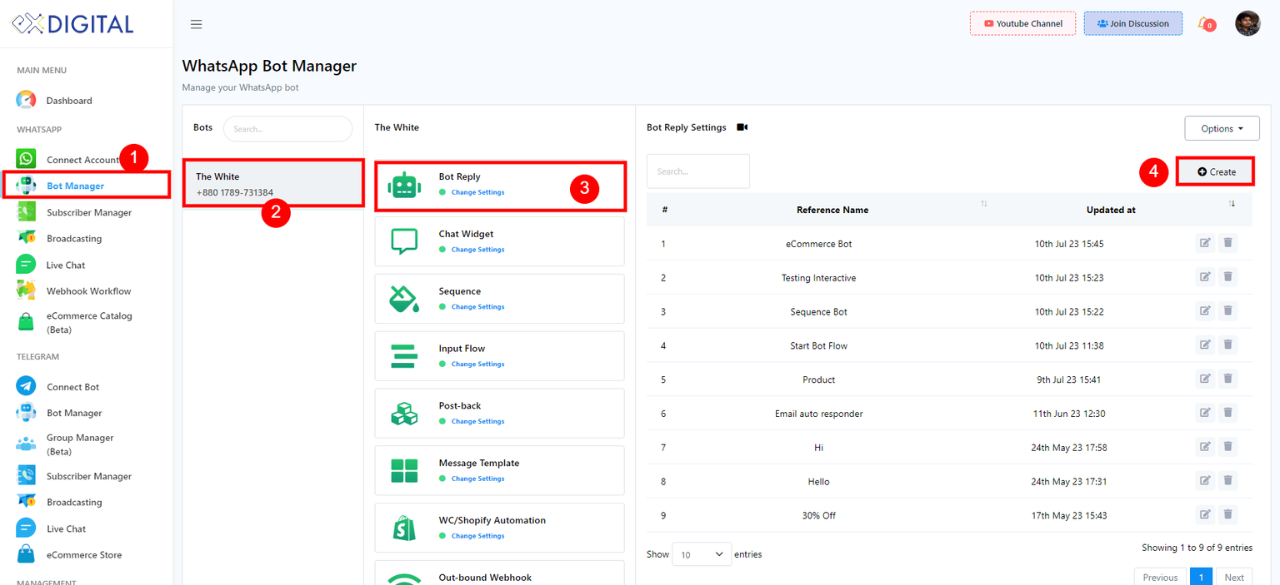Click the Chat Widget speech bubble icon
1280x585 pixels.
click(x=404, y=241)
